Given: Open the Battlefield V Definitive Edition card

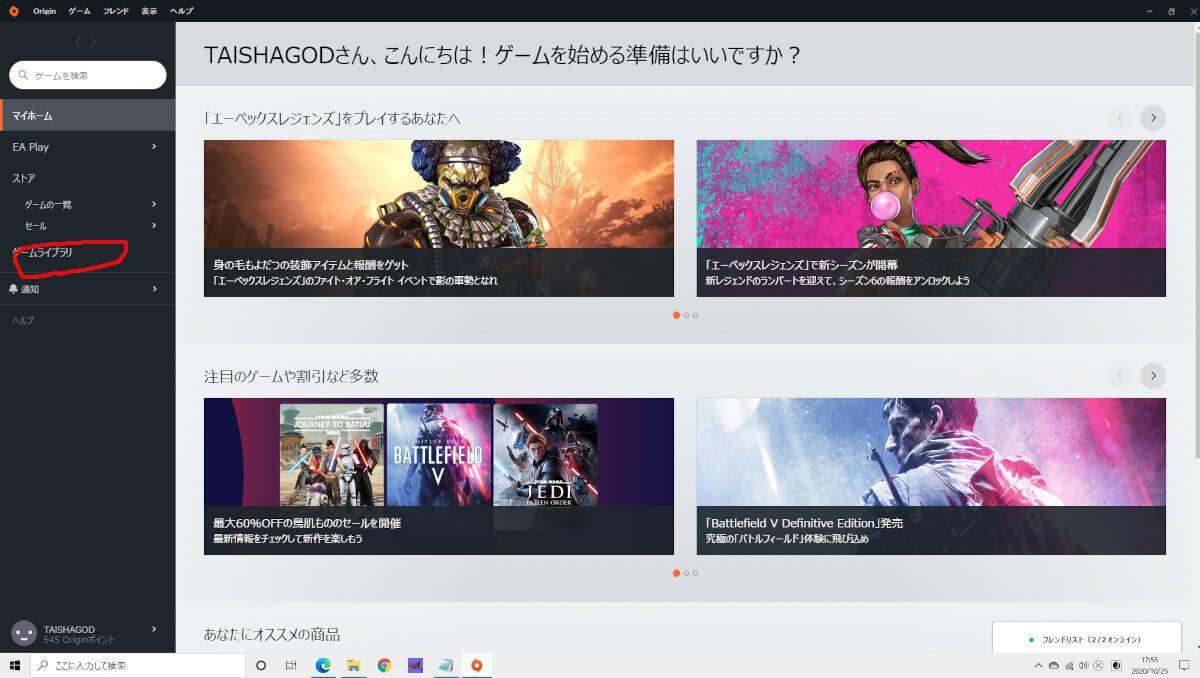Looking at the screenshot, I should 931,476.
